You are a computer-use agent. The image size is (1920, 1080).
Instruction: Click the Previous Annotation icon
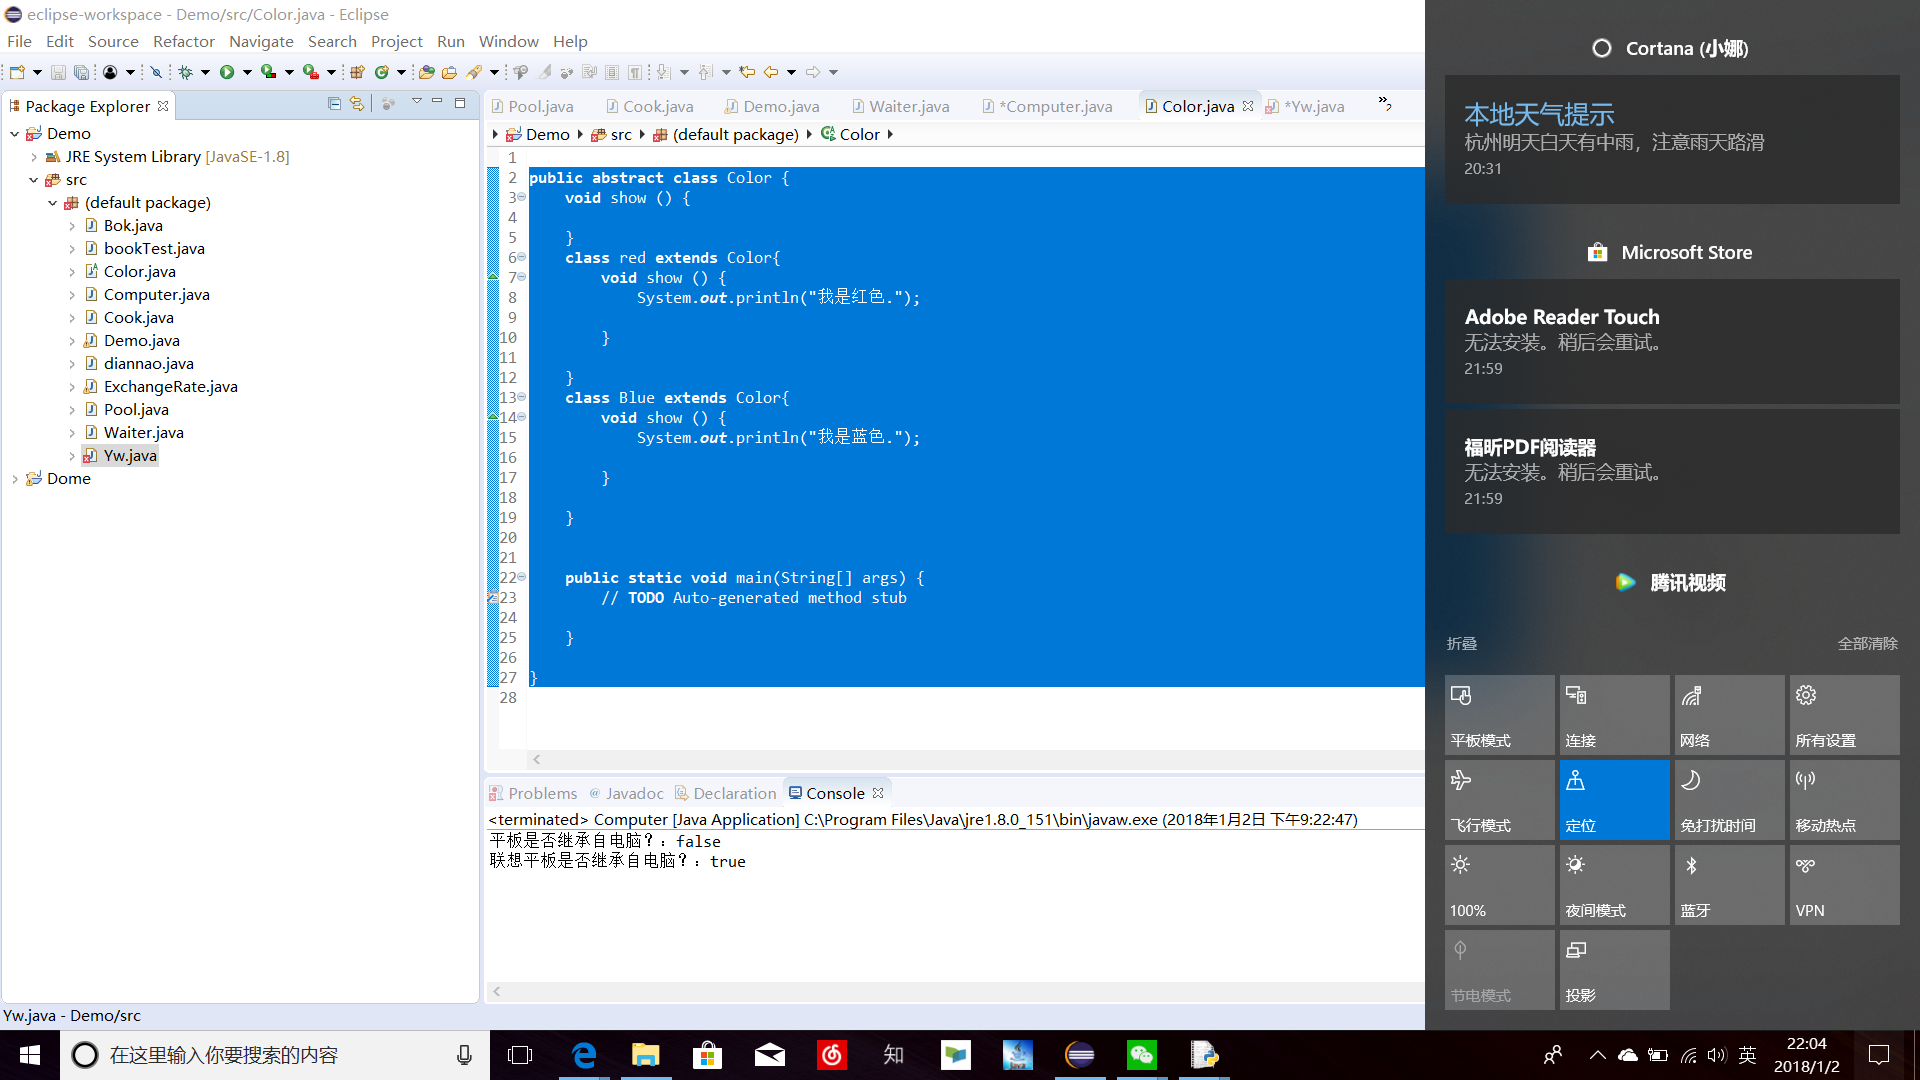(705, 72)
